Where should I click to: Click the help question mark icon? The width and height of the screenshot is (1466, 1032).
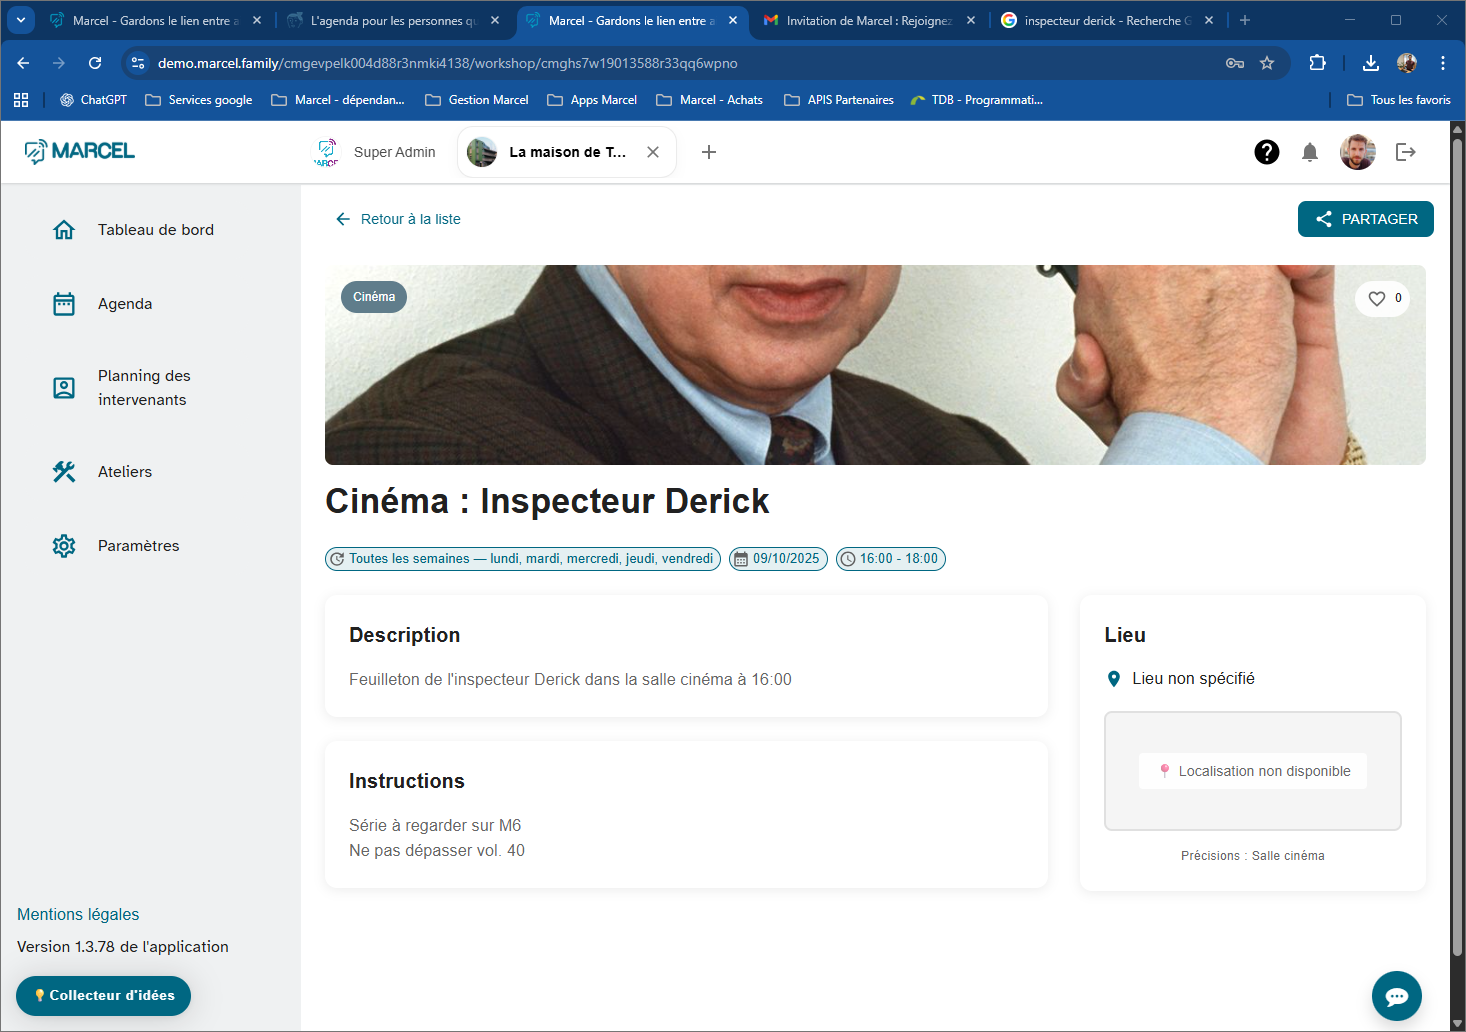pyautogui.click(x=1266, y=152)
